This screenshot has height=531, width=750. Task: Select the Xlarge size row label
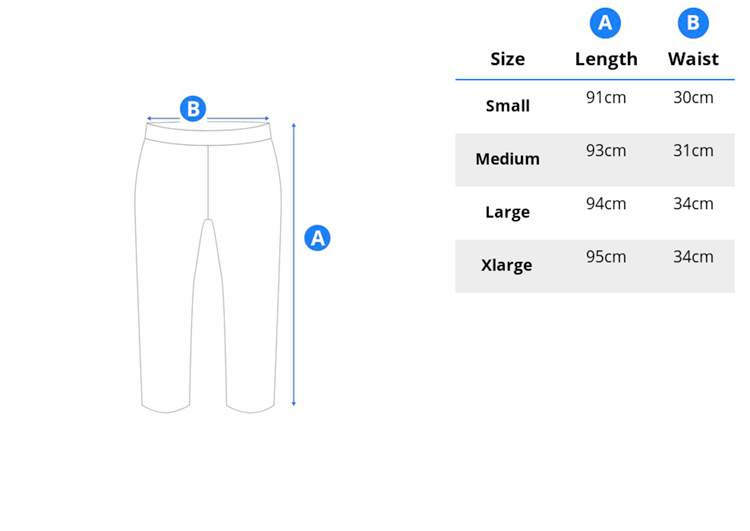tap(507, 265)
